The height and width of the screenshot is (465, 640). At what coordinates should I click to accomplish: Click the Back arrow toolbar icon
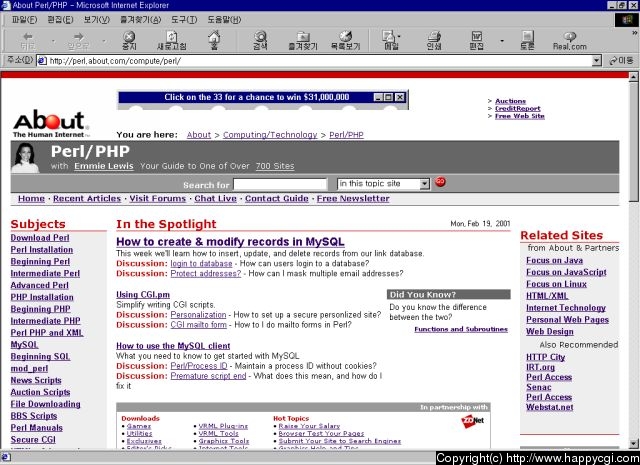28,37
